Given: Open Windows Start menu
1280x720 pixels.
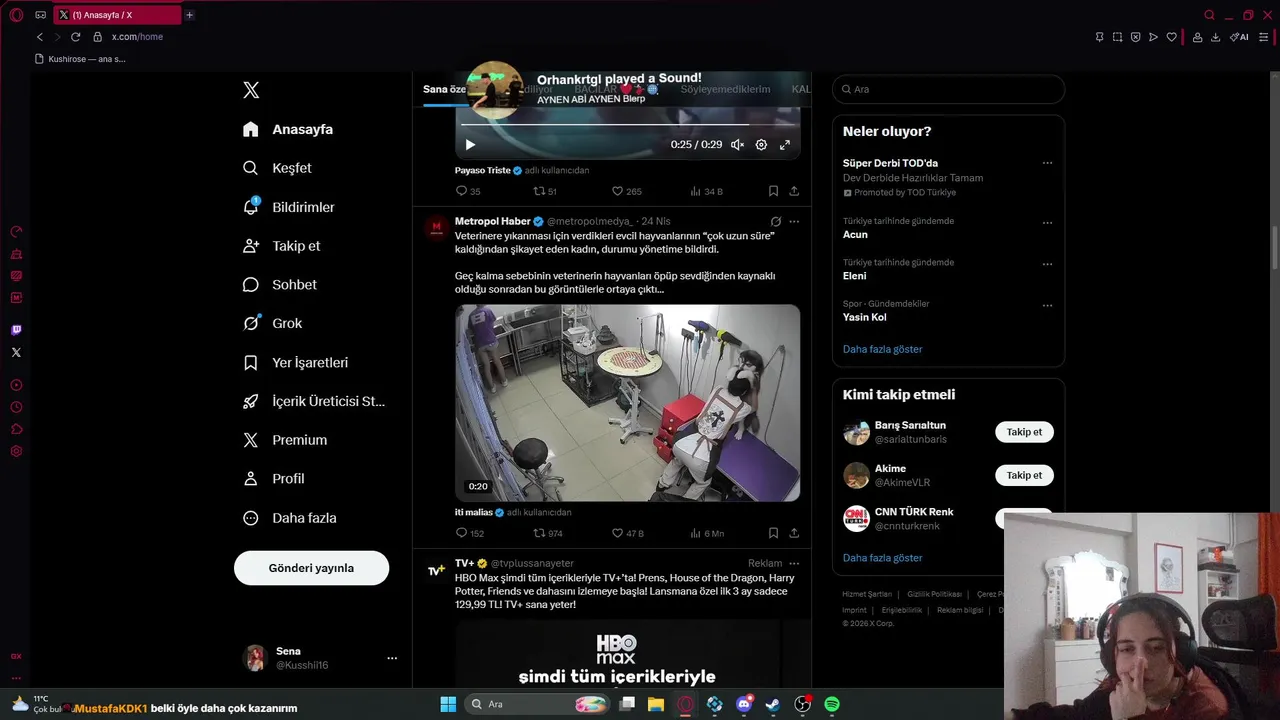Looking at the screenshot, I should (x=448, y=704).
